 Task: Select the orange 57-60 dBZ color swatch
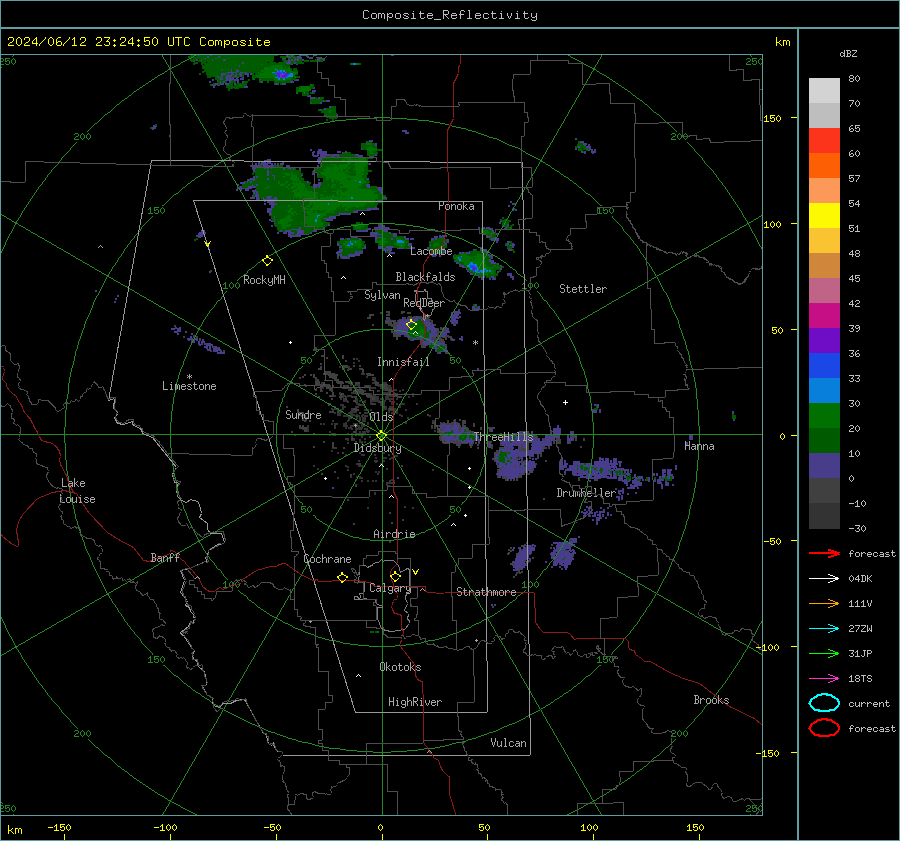tap(824, 166)
